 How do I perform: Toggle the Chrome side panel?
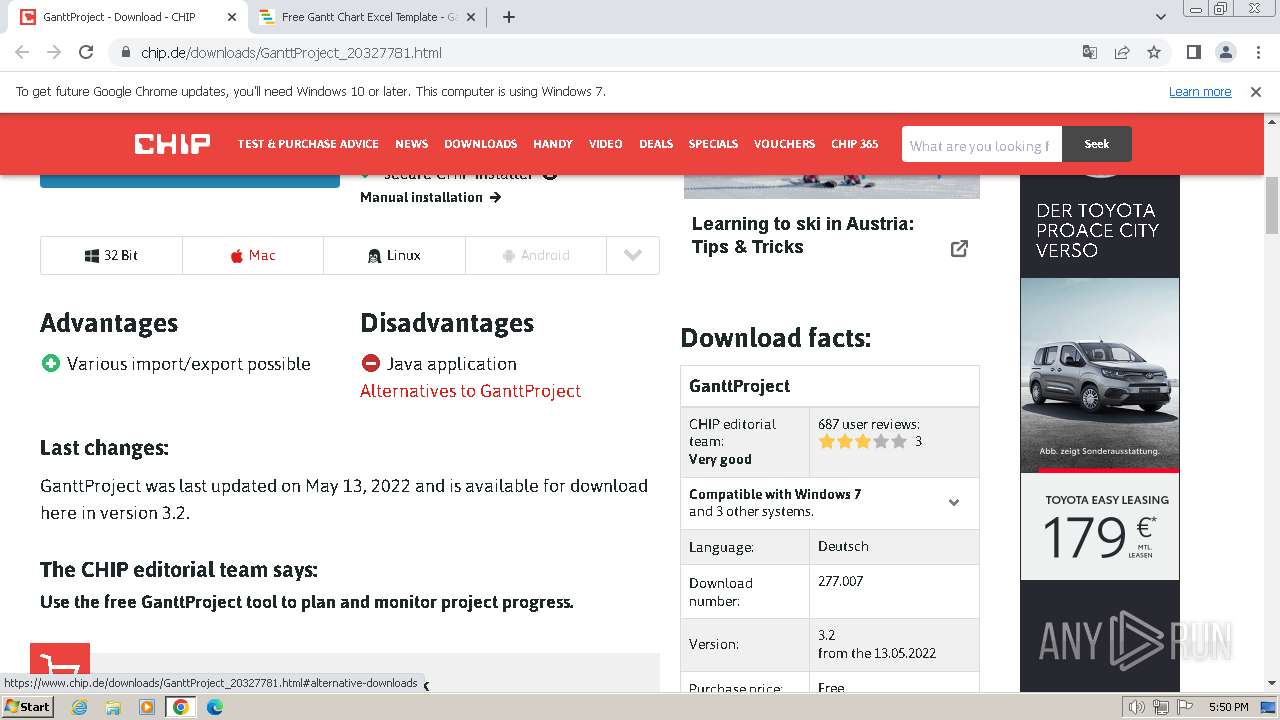pyautogui.click(x=1193, y=52)
